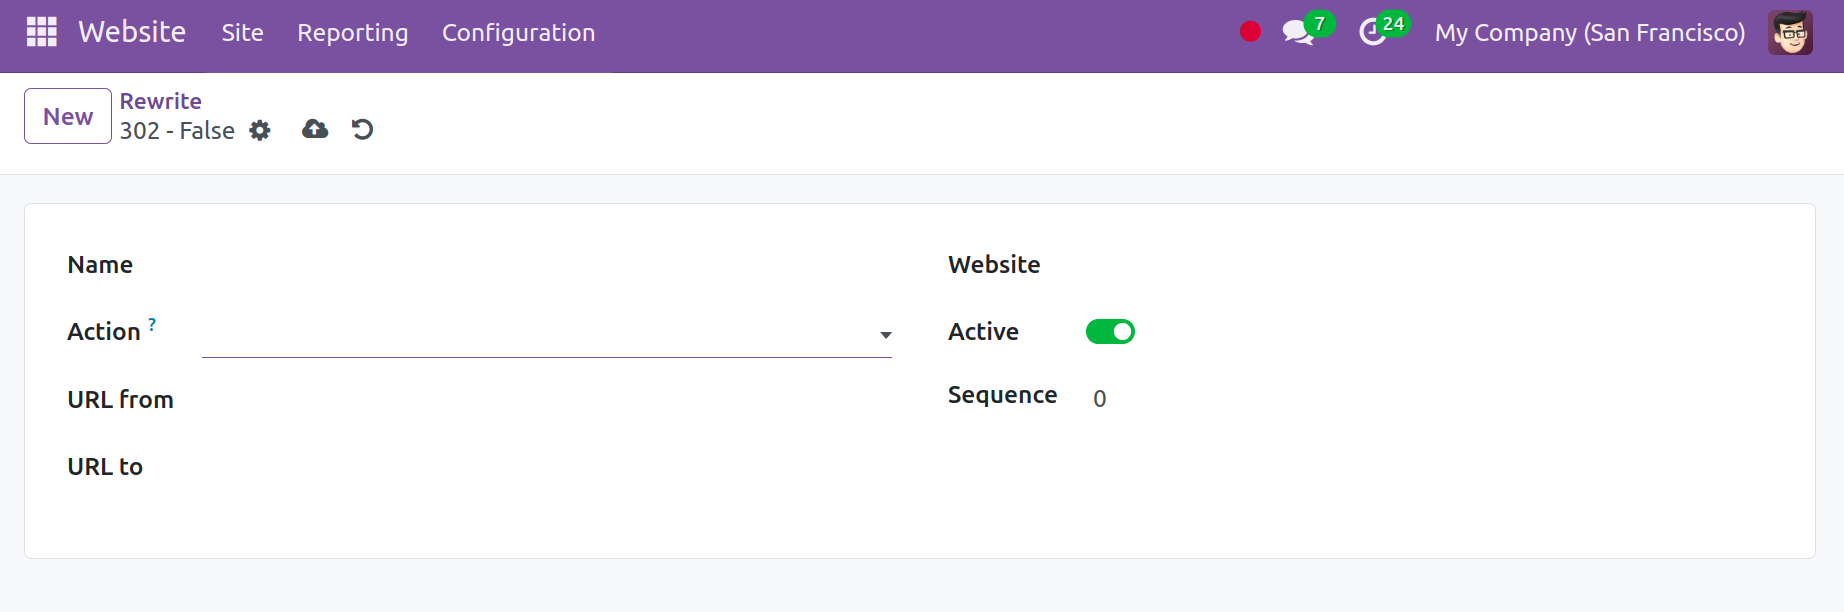
Task: Expand the Action dropdown arrow
Action: pos(885,335)
